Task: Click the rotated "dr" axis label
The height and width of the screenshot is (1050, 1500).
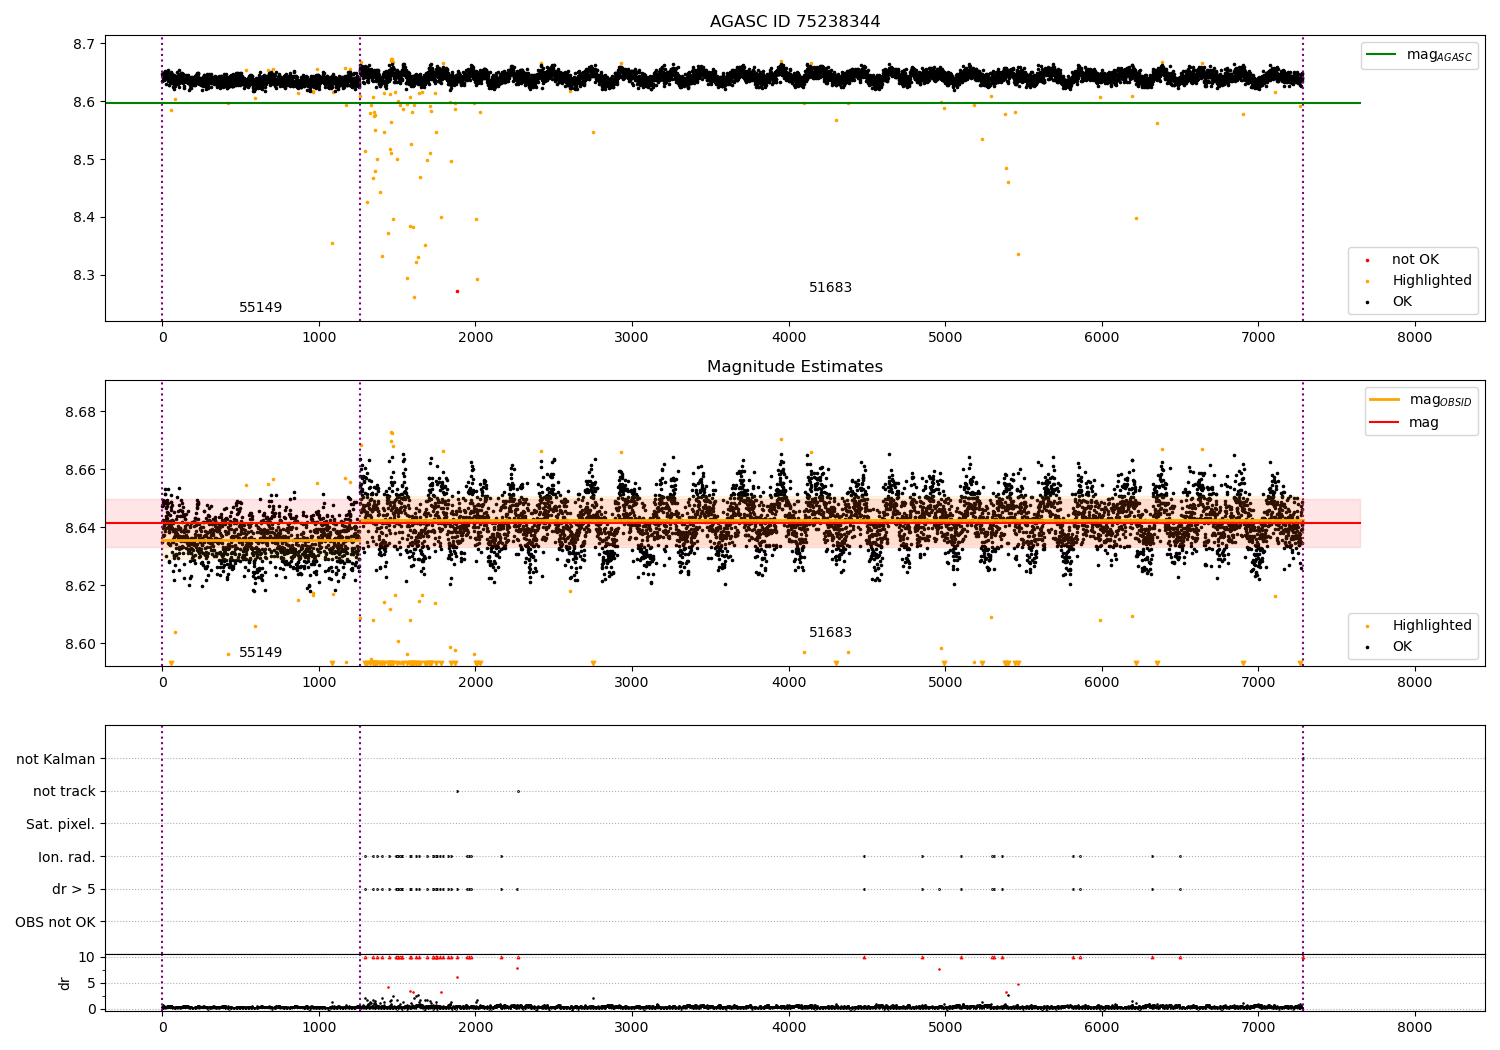Action: pos(65,983)
